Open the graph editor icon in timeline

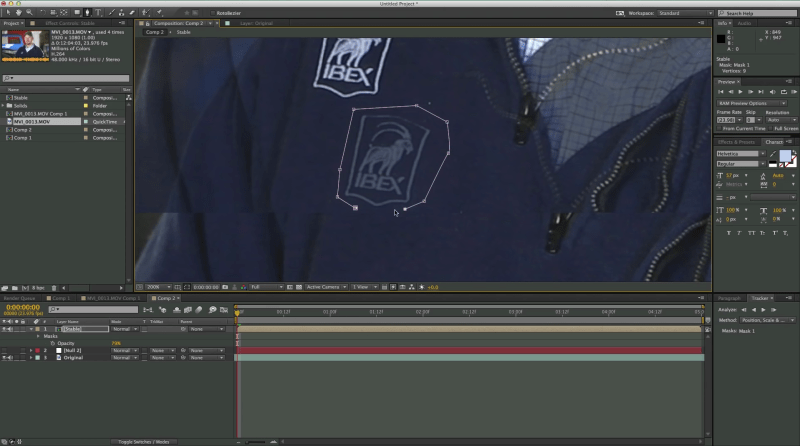pos(224,310)
